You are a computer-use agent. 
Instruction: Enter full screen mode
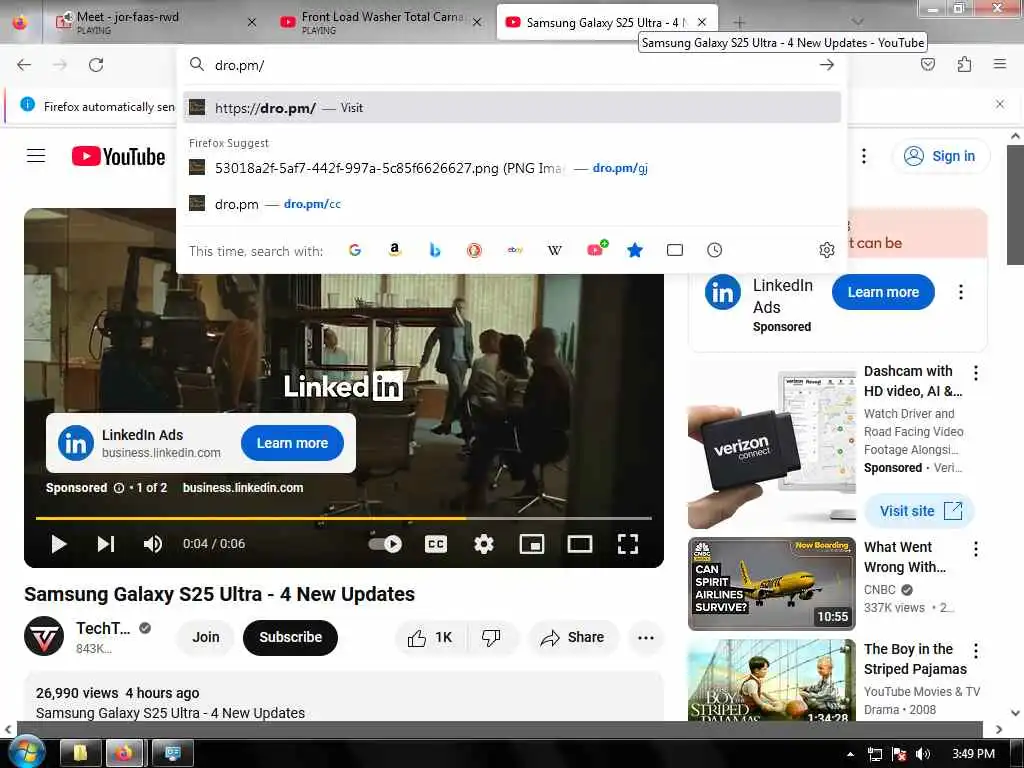tap(628, 544)
